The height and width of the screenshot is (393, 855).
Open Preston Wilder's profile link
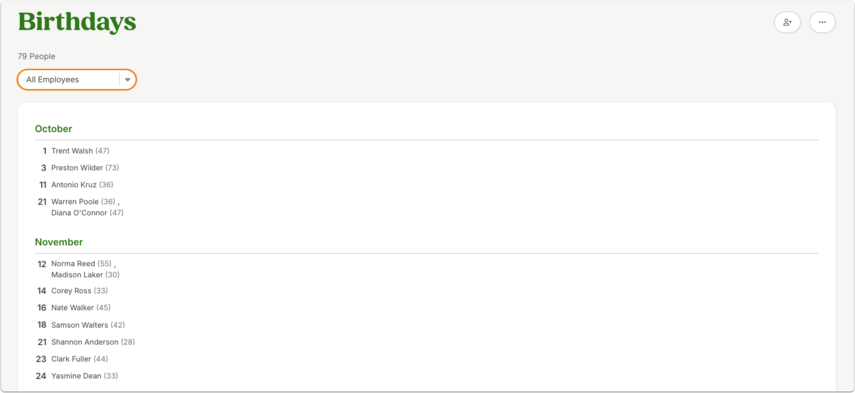77,168
